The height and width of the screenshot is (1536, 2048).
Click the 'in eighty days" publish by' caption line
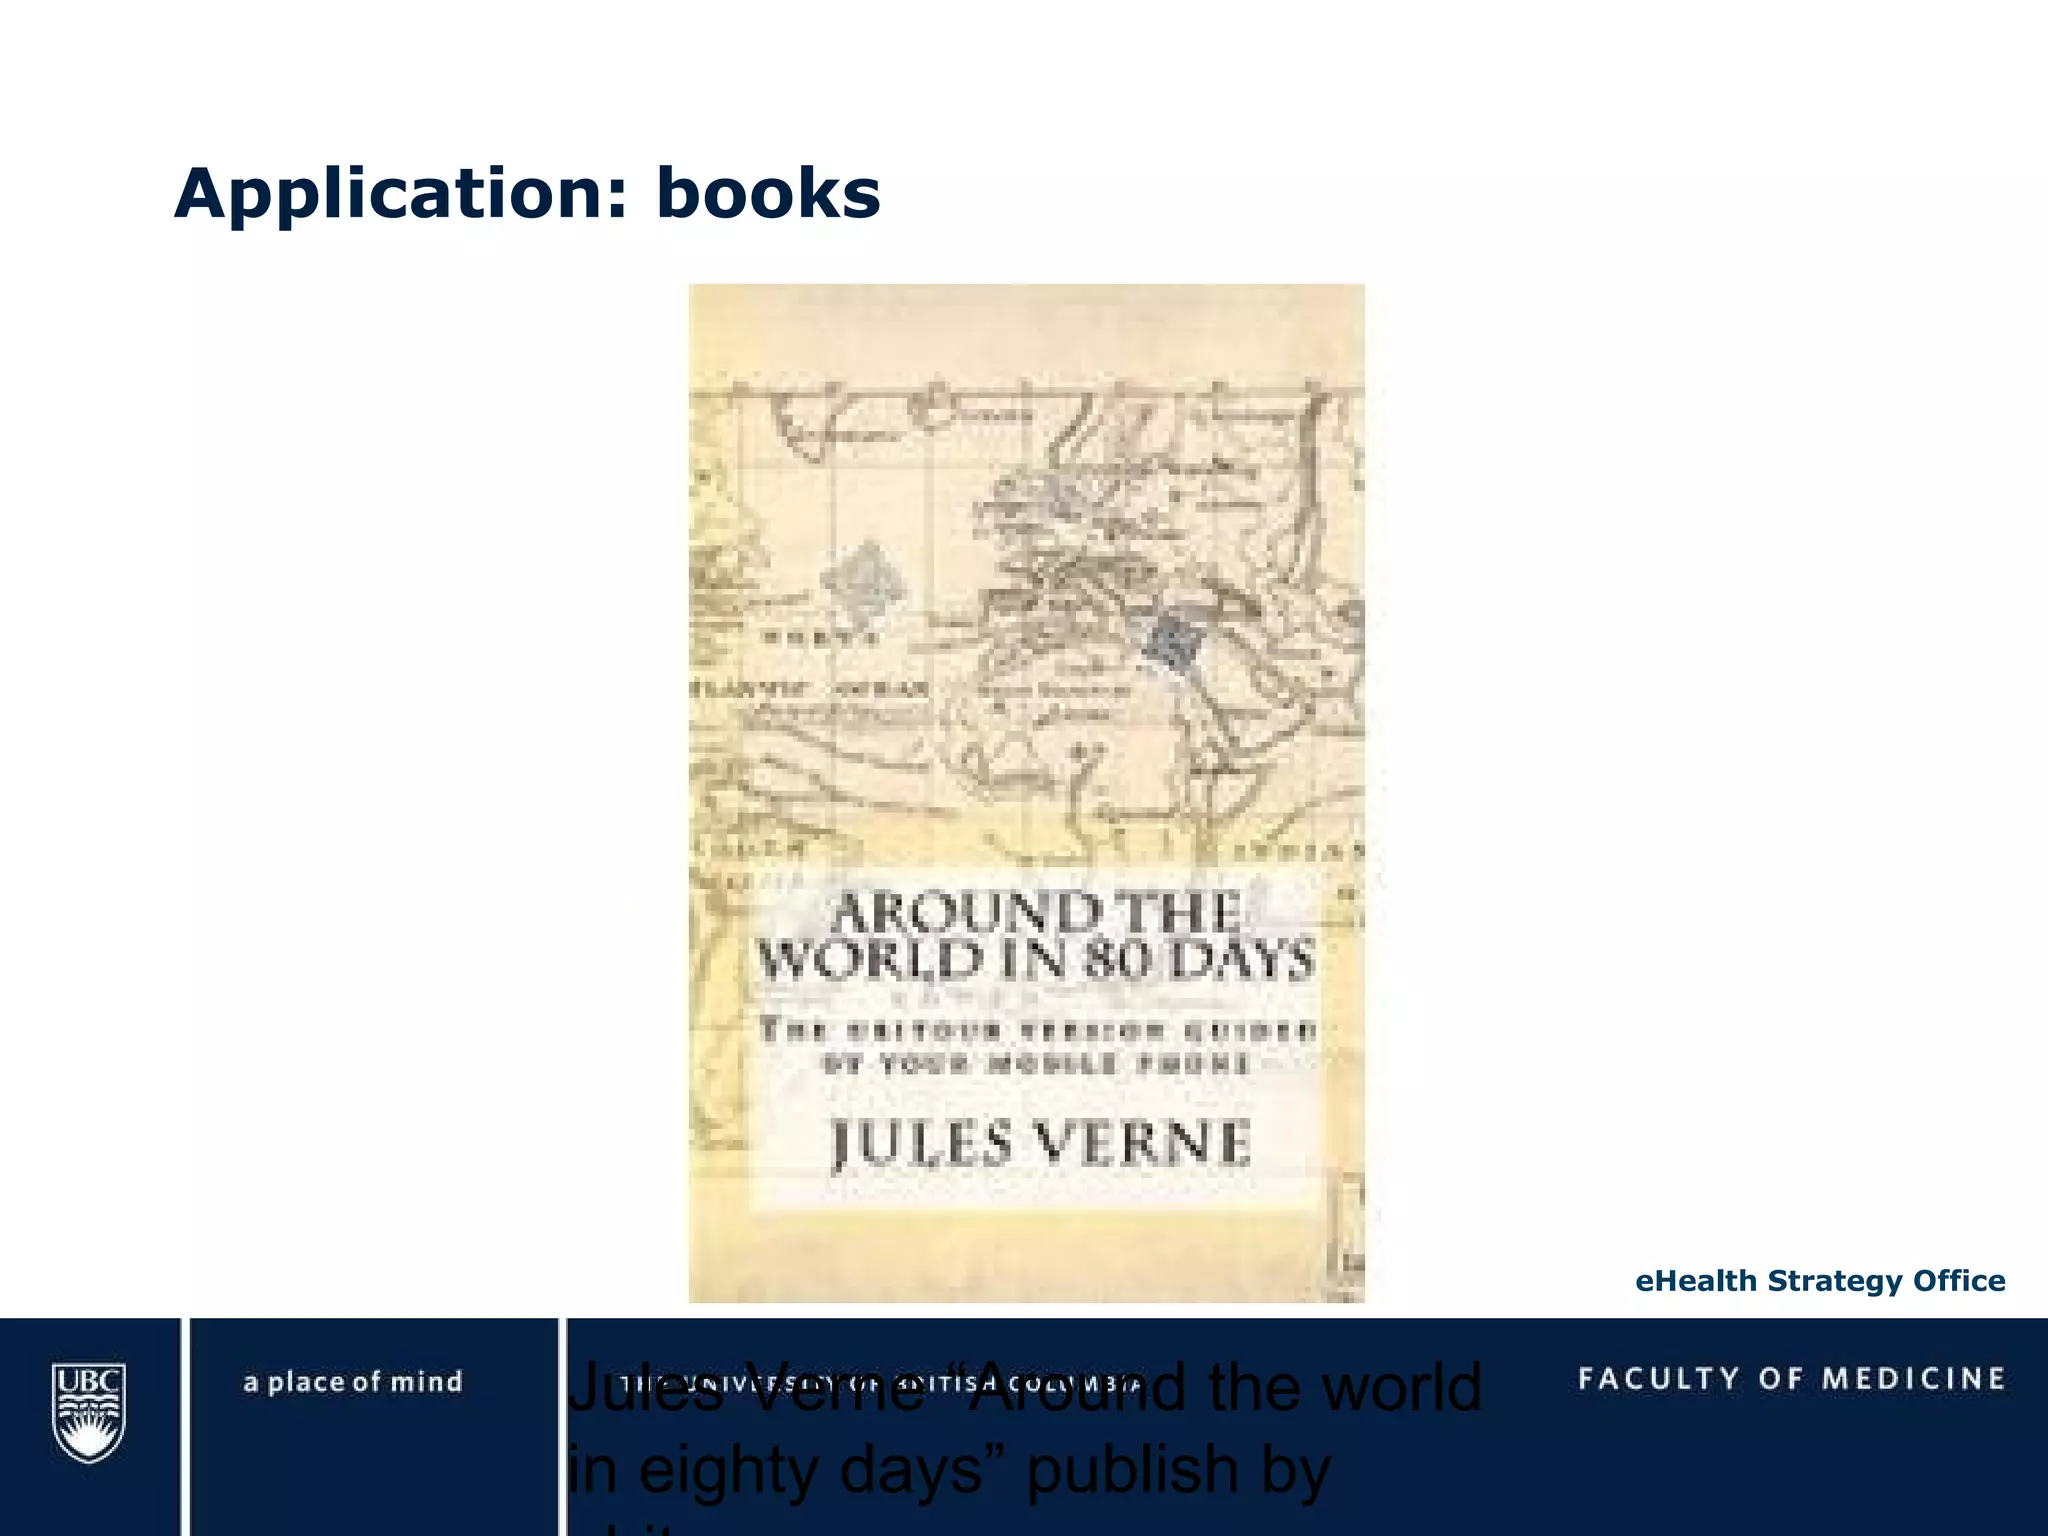pyautogui.click(x=949, y=1469)
